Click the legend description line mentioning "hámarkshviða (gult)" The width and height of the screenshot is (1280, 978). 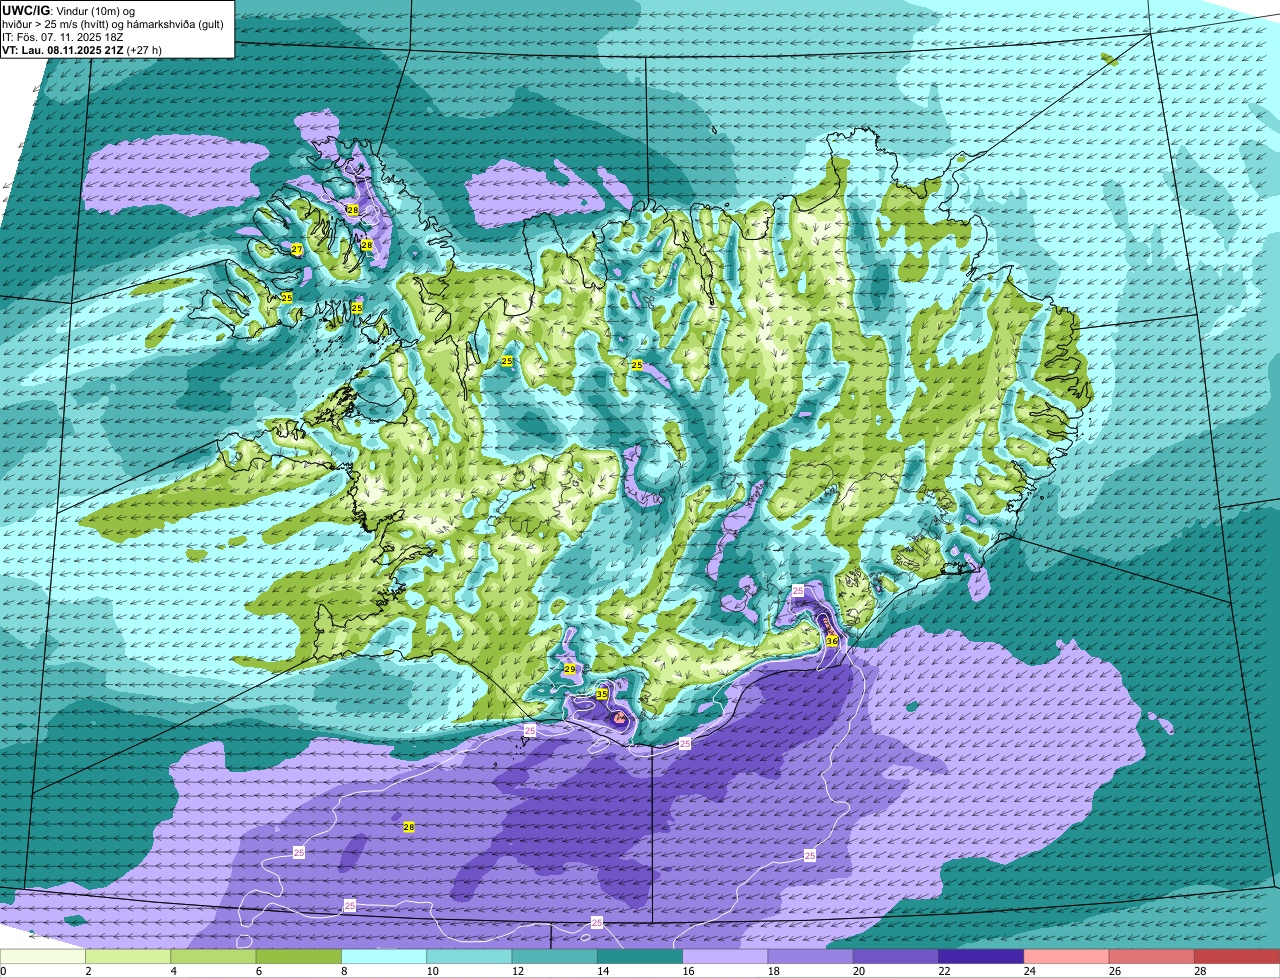coord(113,23)
